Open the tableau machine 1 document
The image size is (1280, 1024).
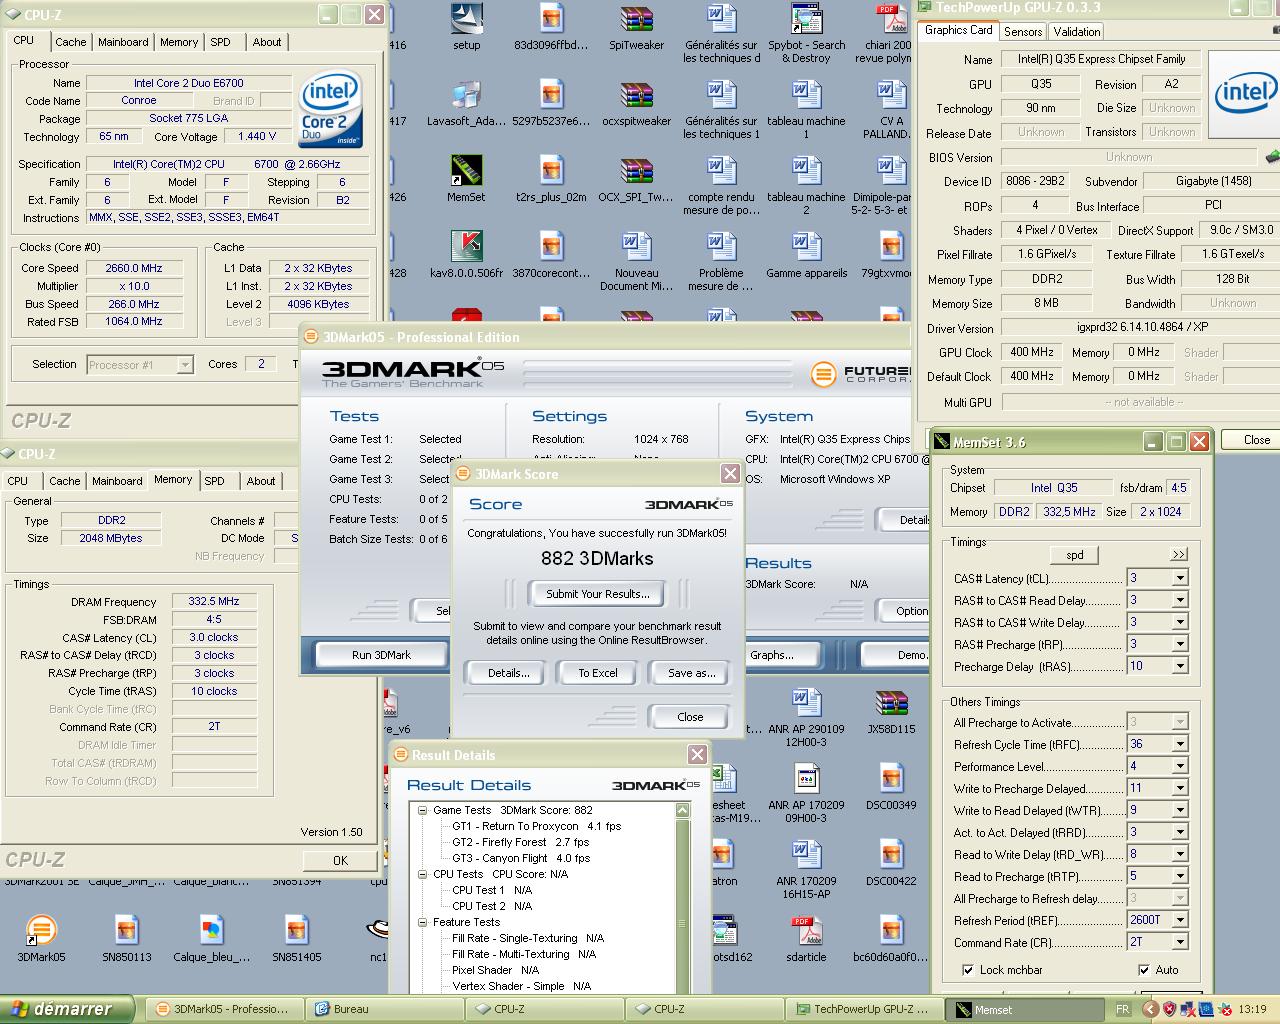(x=806, y=110)
